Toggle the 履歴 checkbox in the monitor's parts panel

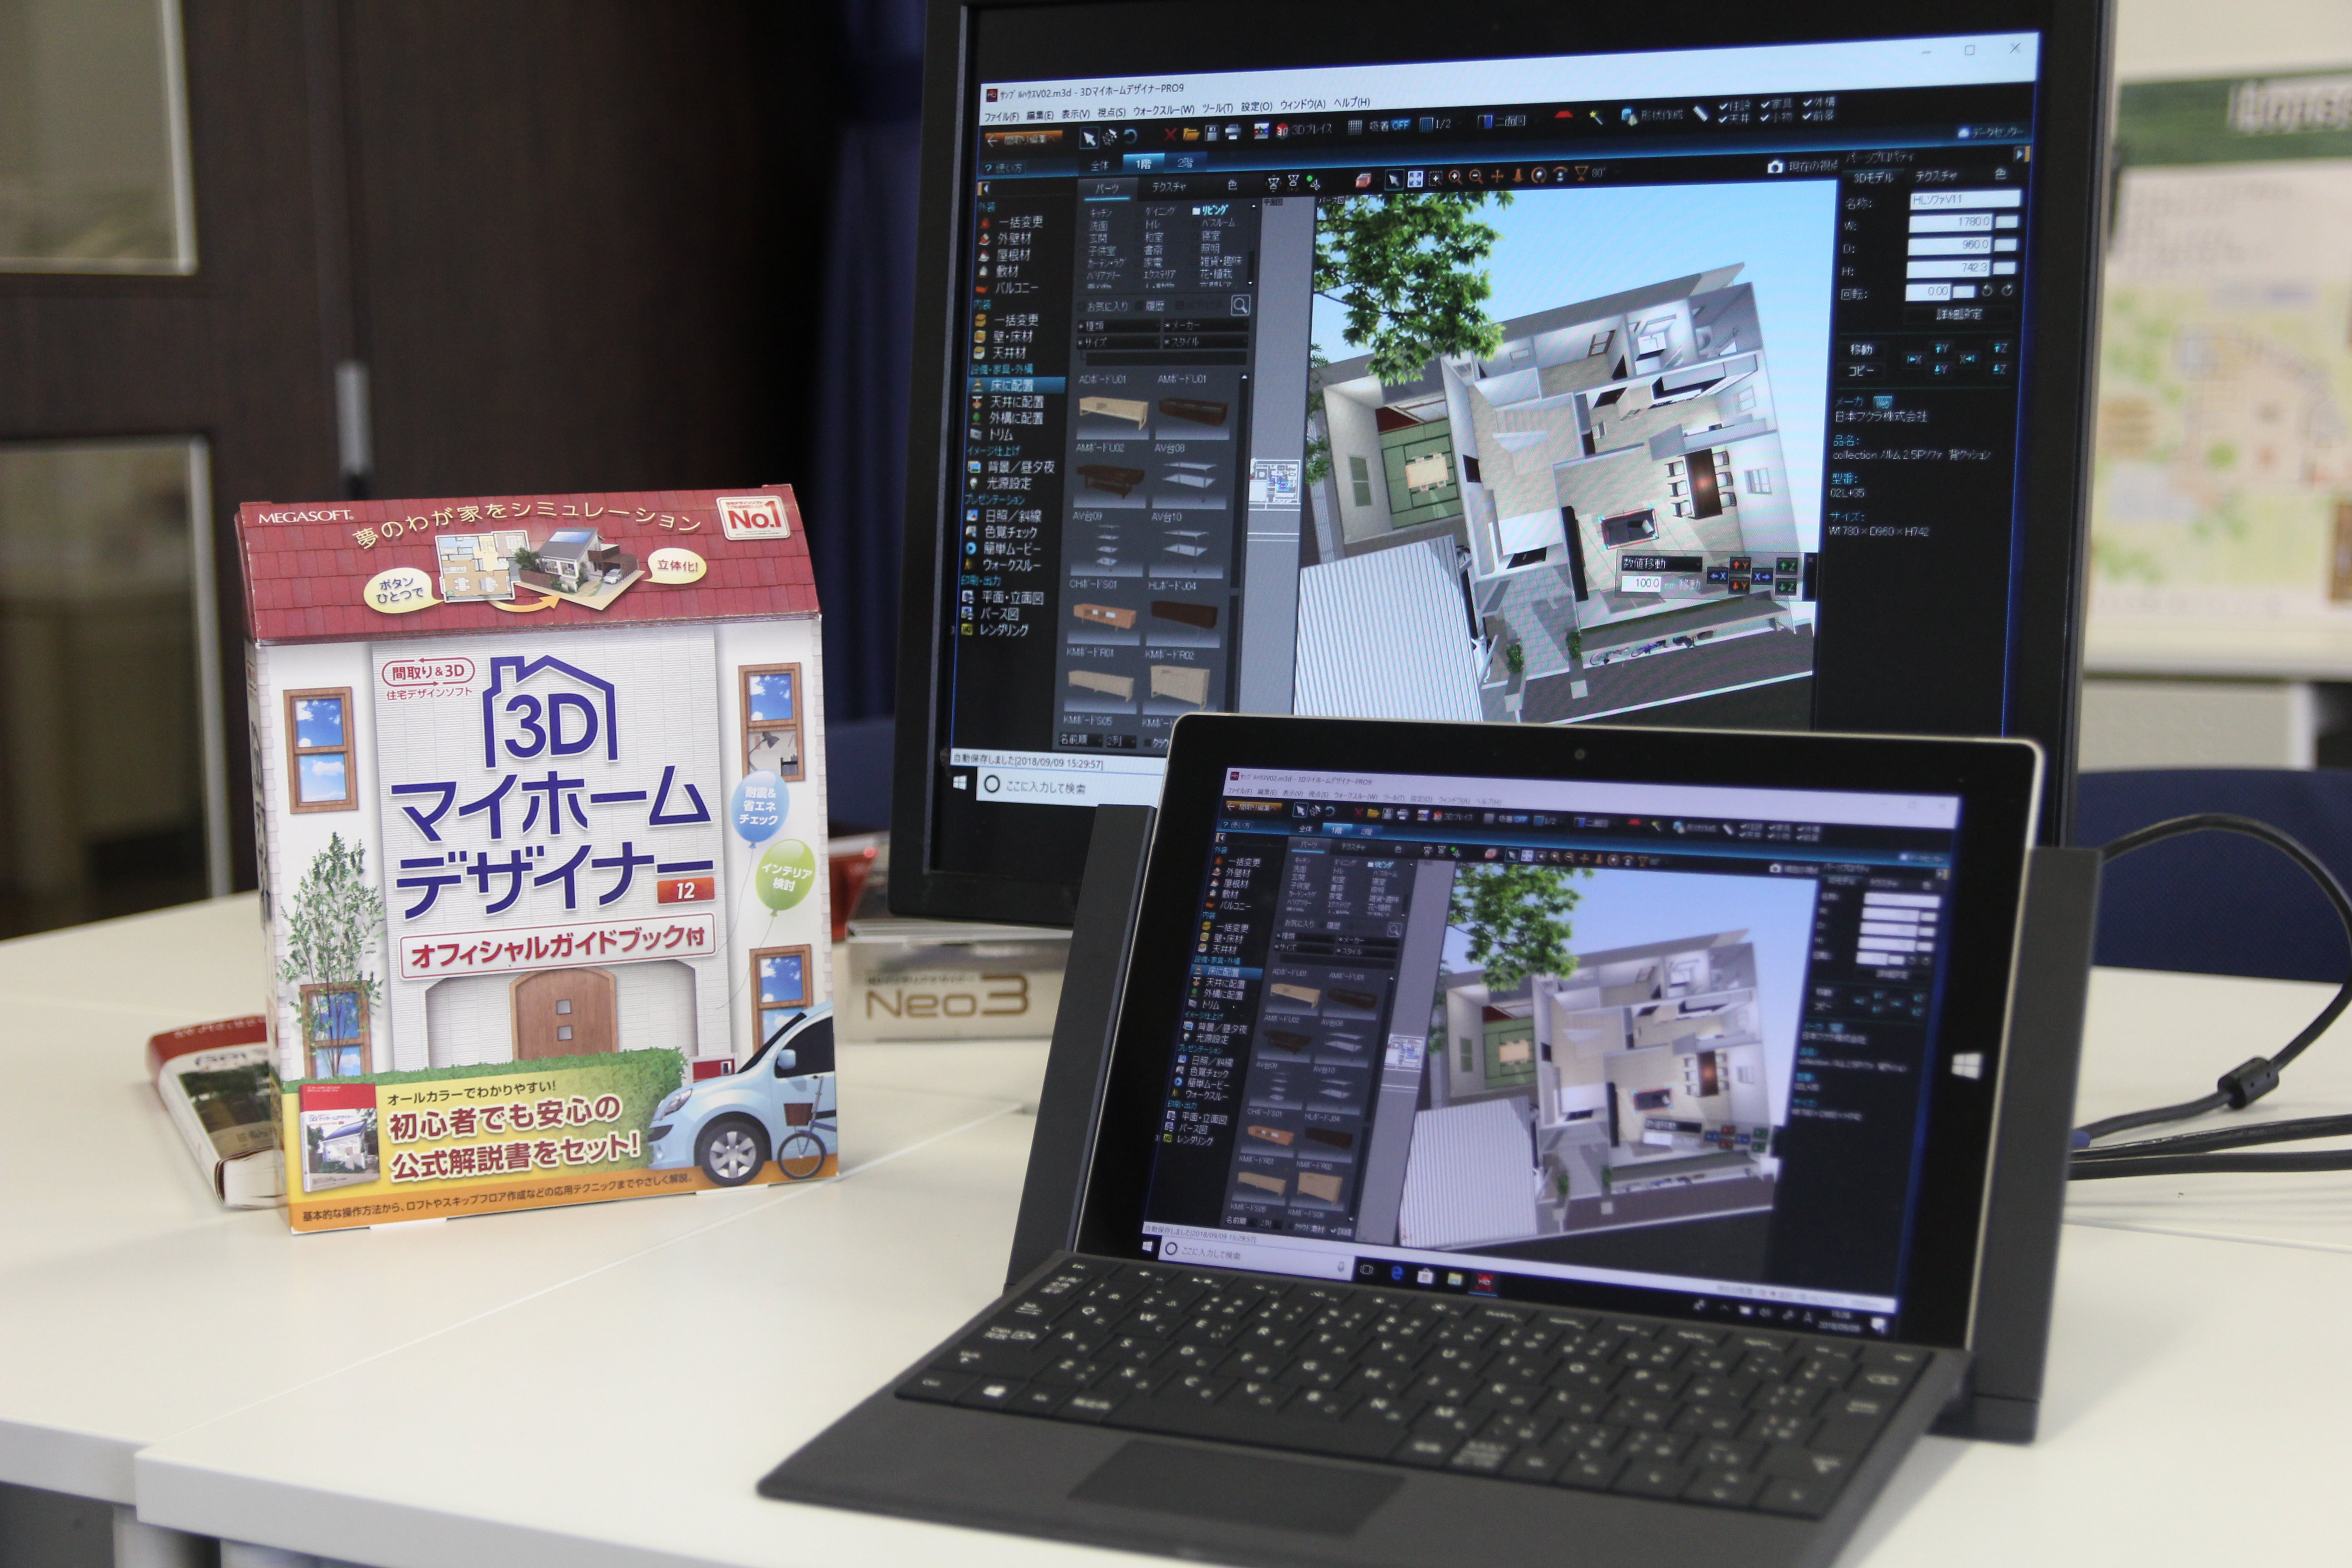(1150, 306)
